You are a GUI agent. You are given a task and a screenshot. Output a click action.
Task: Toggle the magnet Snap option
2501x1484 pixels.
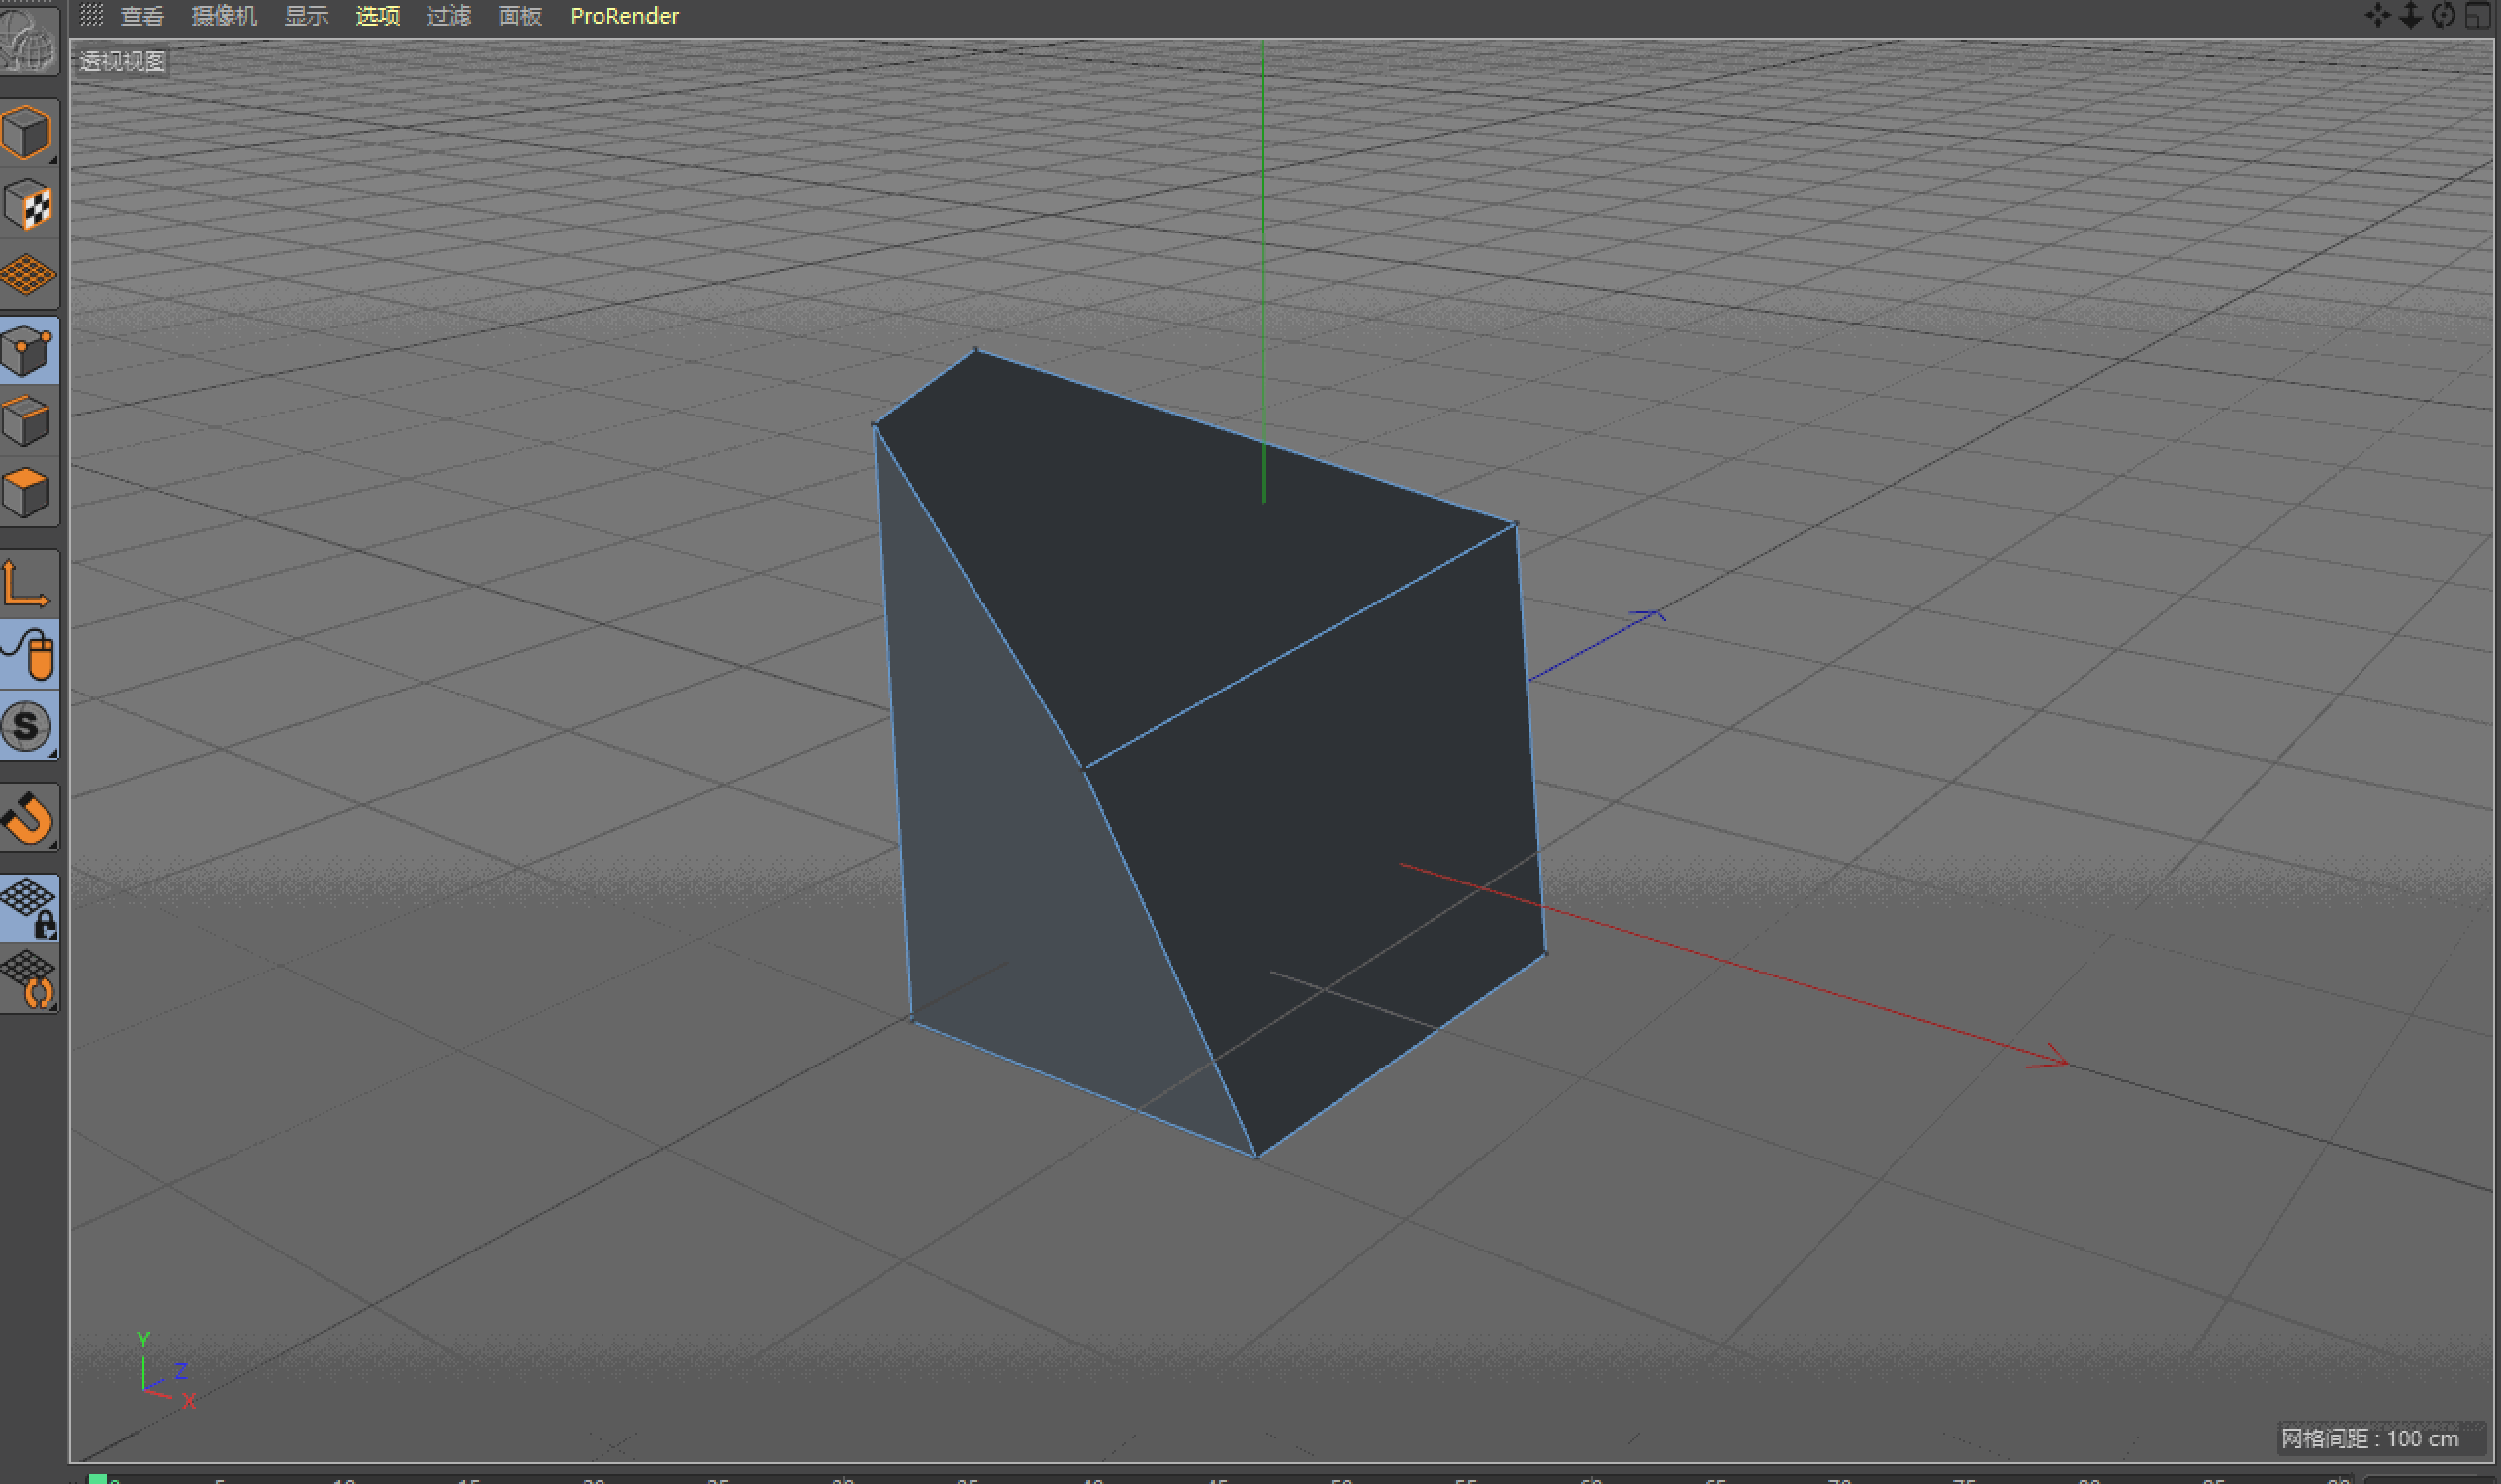[27, 818]
